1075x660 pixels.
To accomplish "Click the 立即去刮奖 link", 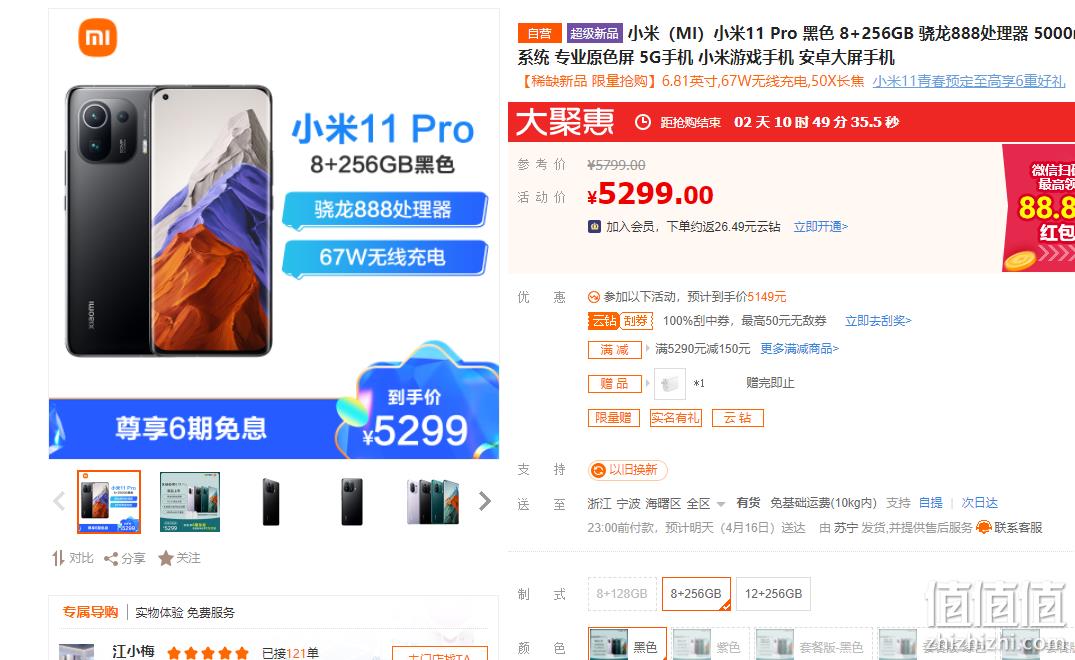I will pyautogui.click(x=878, y=321).
